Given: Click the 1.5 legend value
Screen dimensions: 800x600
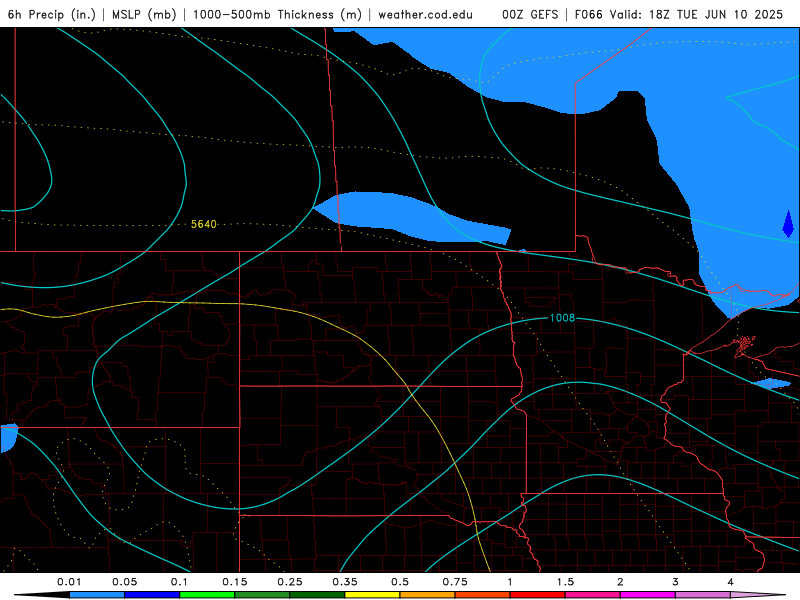Looking at the screenshot, I should click(x=565, y=582).
